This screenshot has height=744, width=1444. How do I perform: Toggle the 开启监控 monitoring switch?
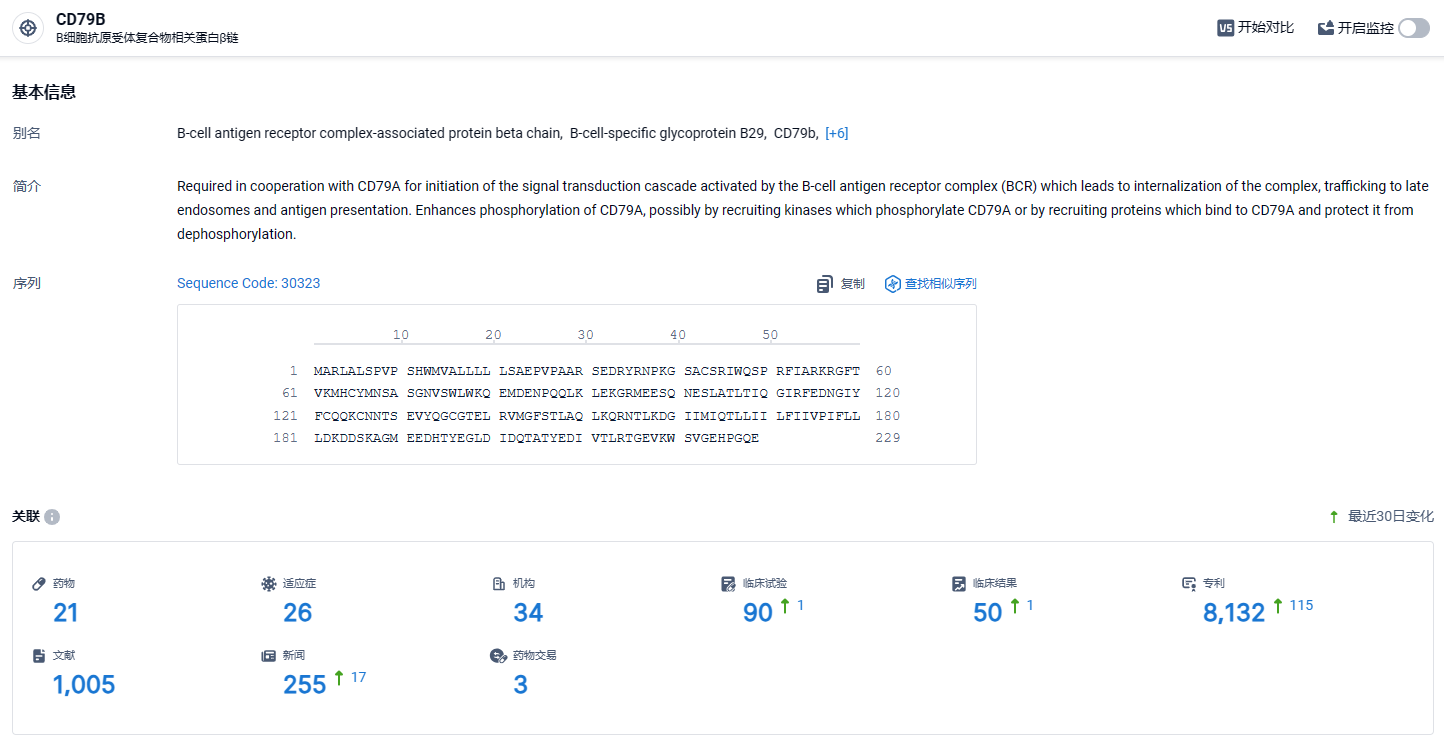[x=1414, y=28]
